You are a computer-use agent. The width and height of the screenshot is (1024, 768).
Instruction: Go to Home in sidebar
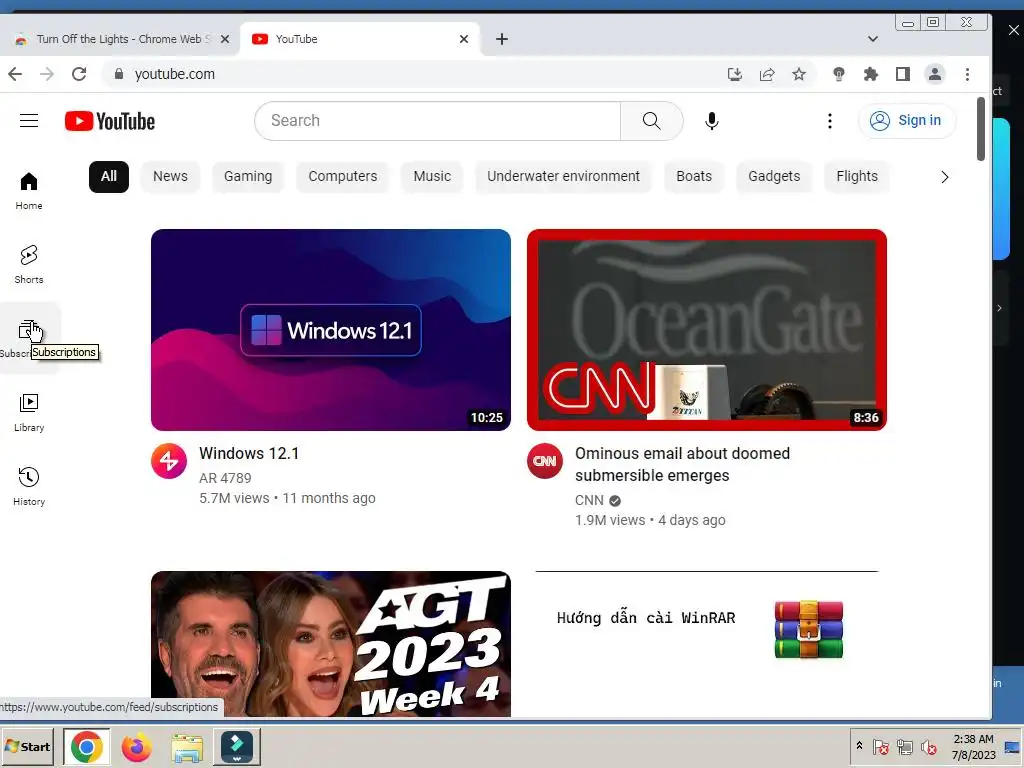point(29,191)
